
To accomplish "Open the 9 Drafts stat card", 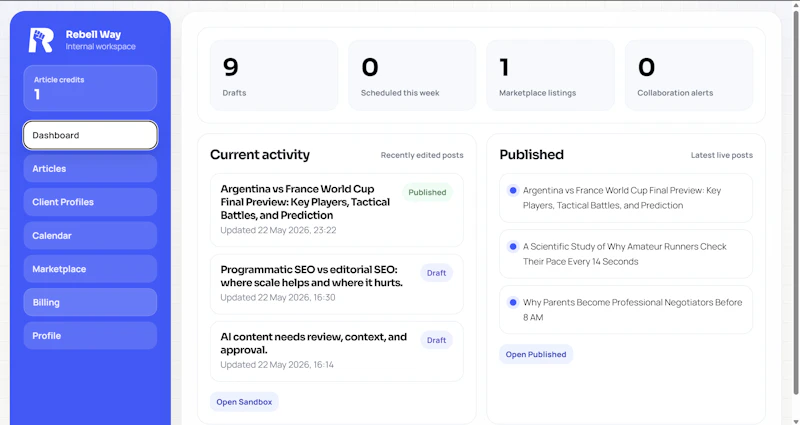I will pyautogui.click(x=274, y=76).
